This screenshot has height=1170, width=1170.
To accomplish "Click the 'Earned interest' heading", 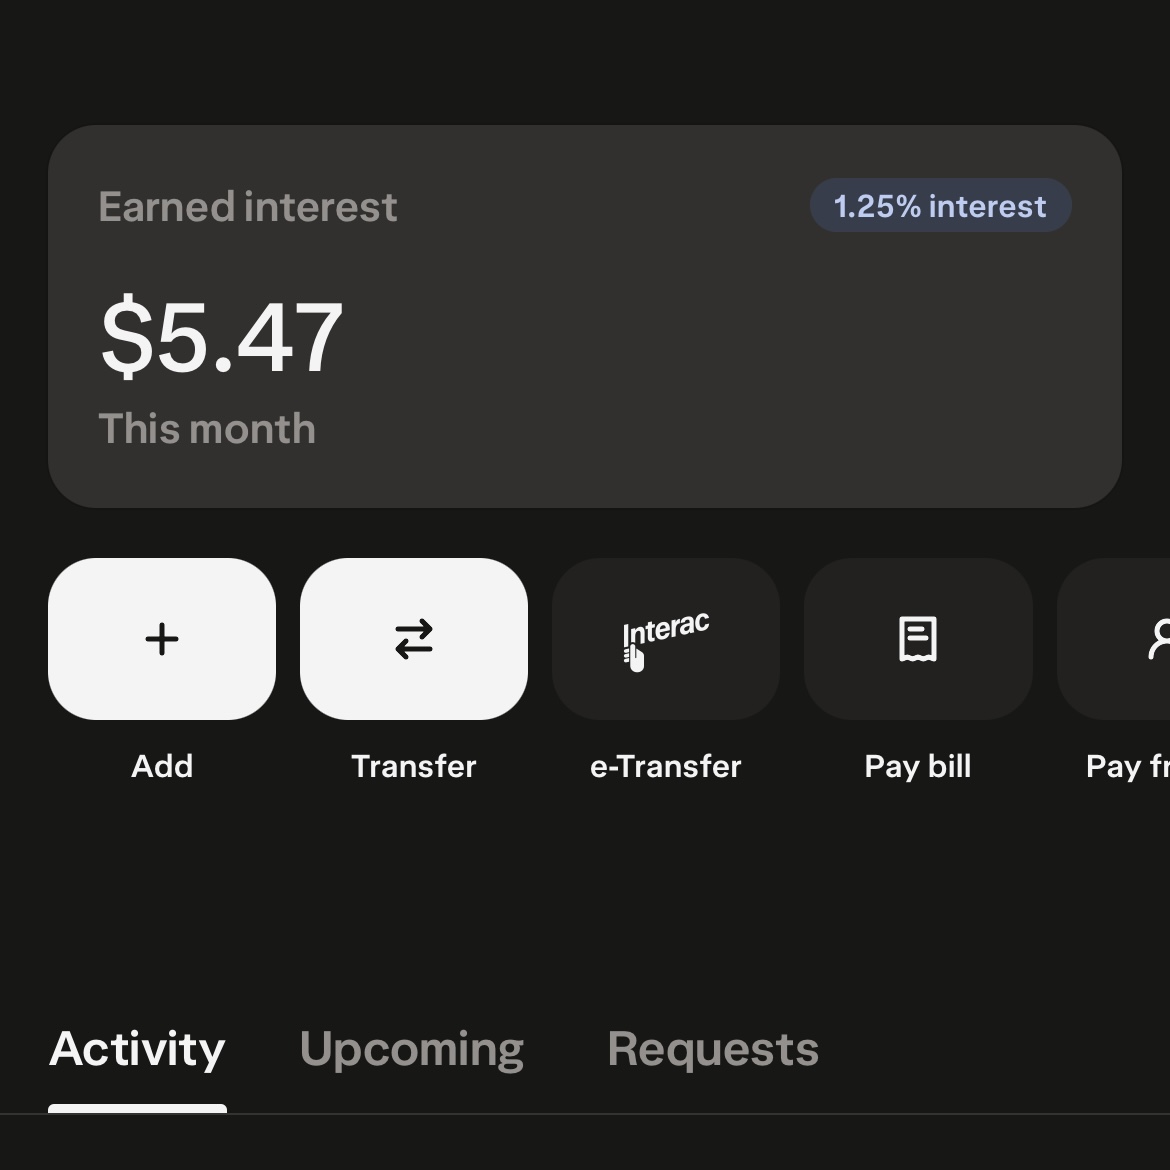I will point(248,207).
